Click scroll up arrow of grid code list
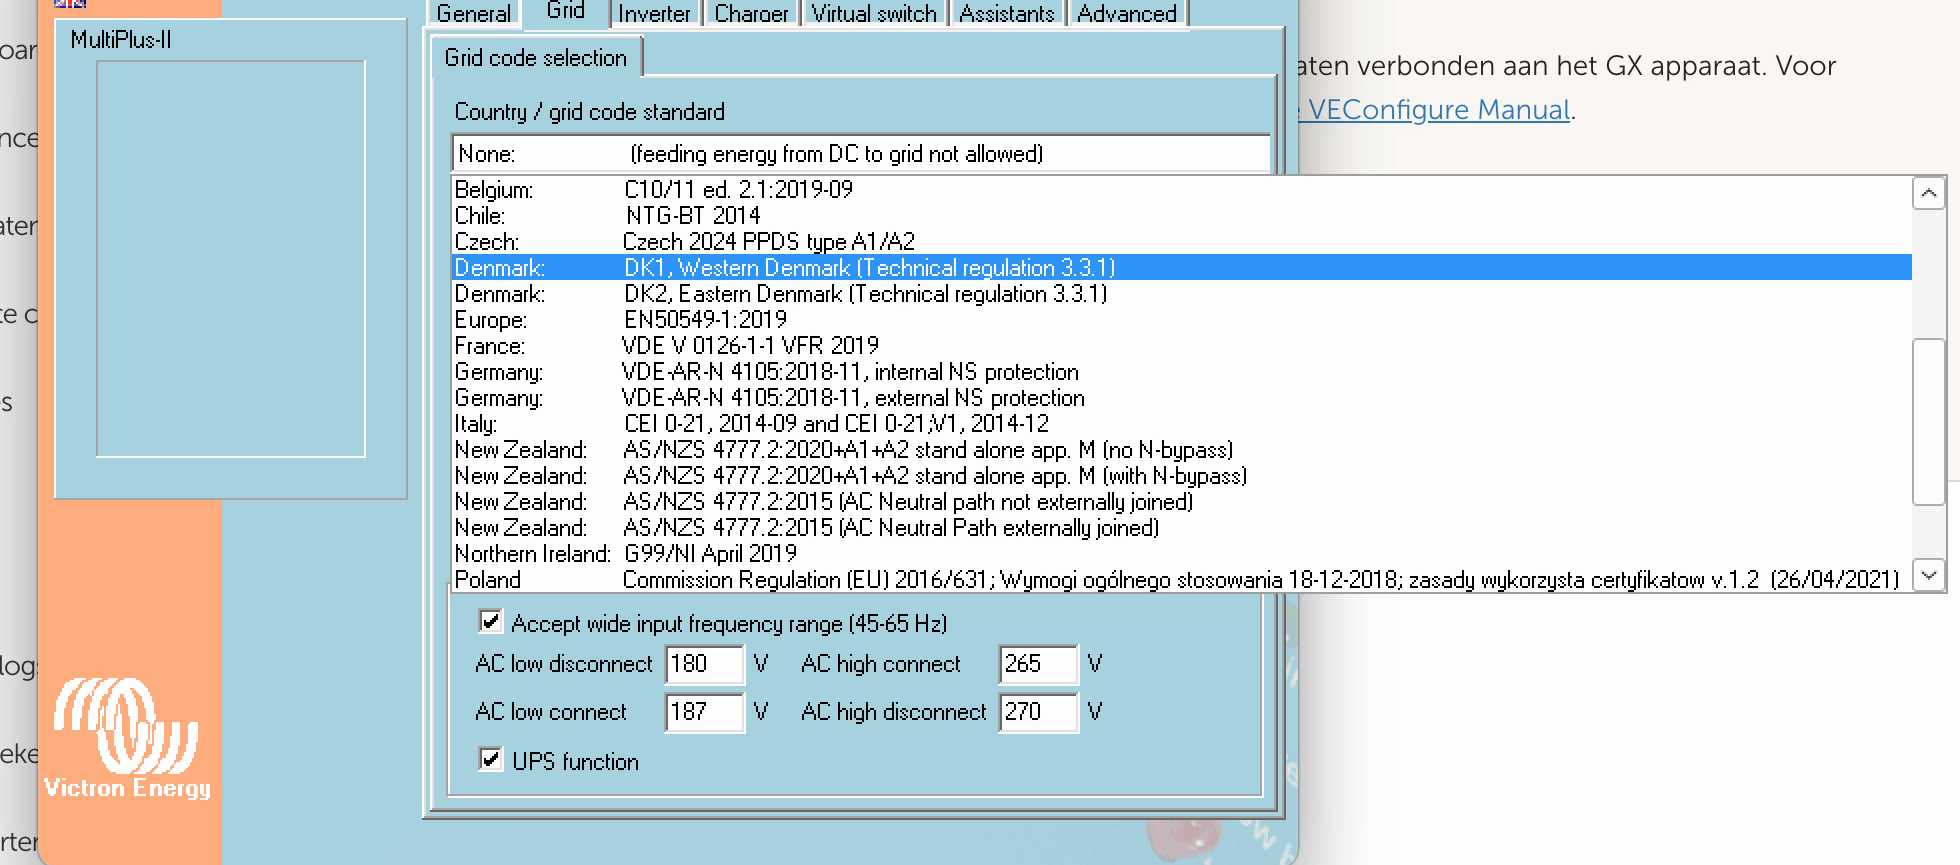This screenshot has height=865, width=1960. 1928,193
